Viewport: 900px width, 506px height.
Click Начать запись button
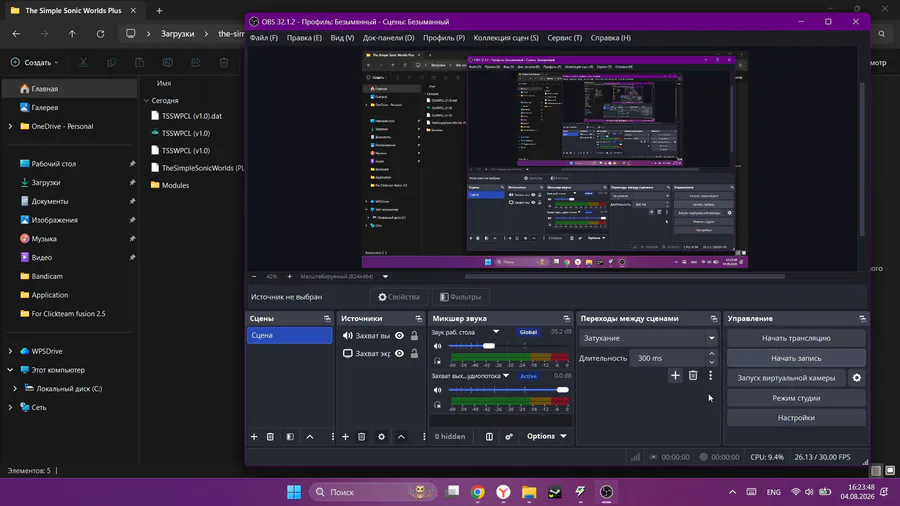point(796,358)
